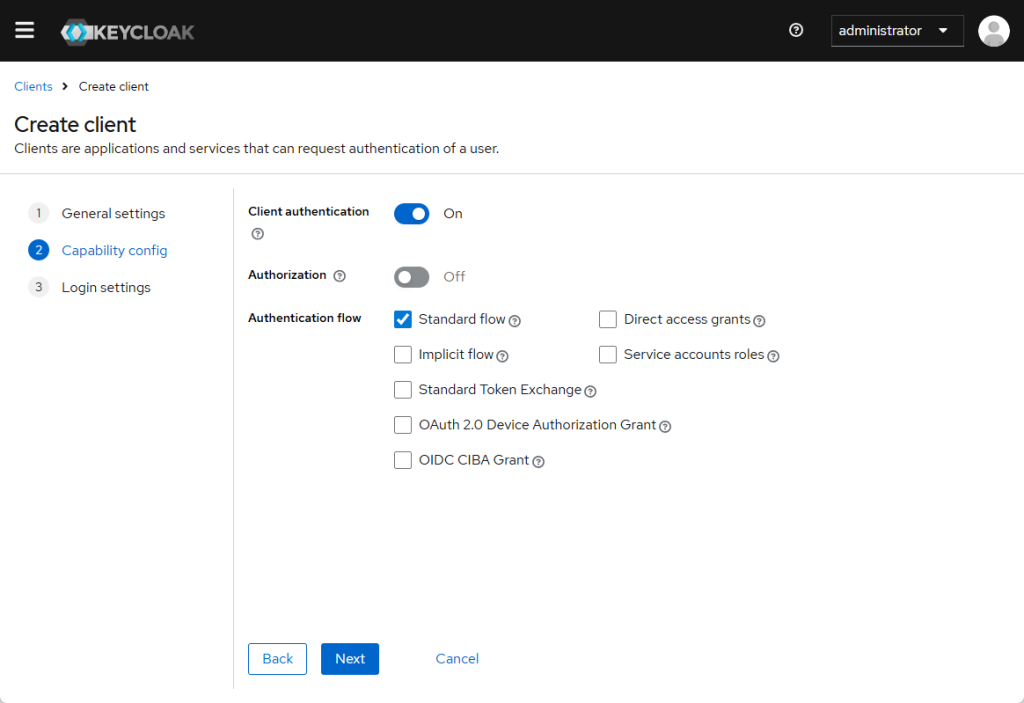1024x703 pixels.
Task: Click the client description text under heading
Action: coord(257,149)
